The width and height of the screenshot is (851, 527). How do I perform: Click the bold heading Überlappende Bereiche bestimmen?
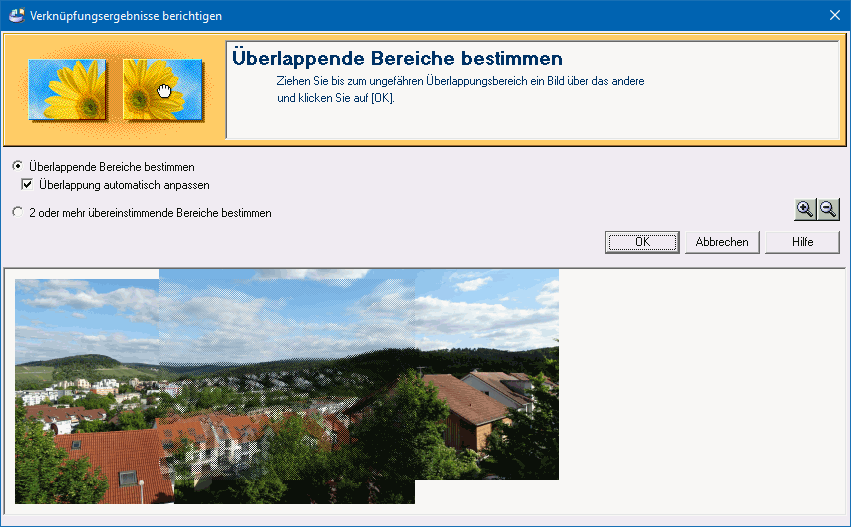[x=397, y=59]
